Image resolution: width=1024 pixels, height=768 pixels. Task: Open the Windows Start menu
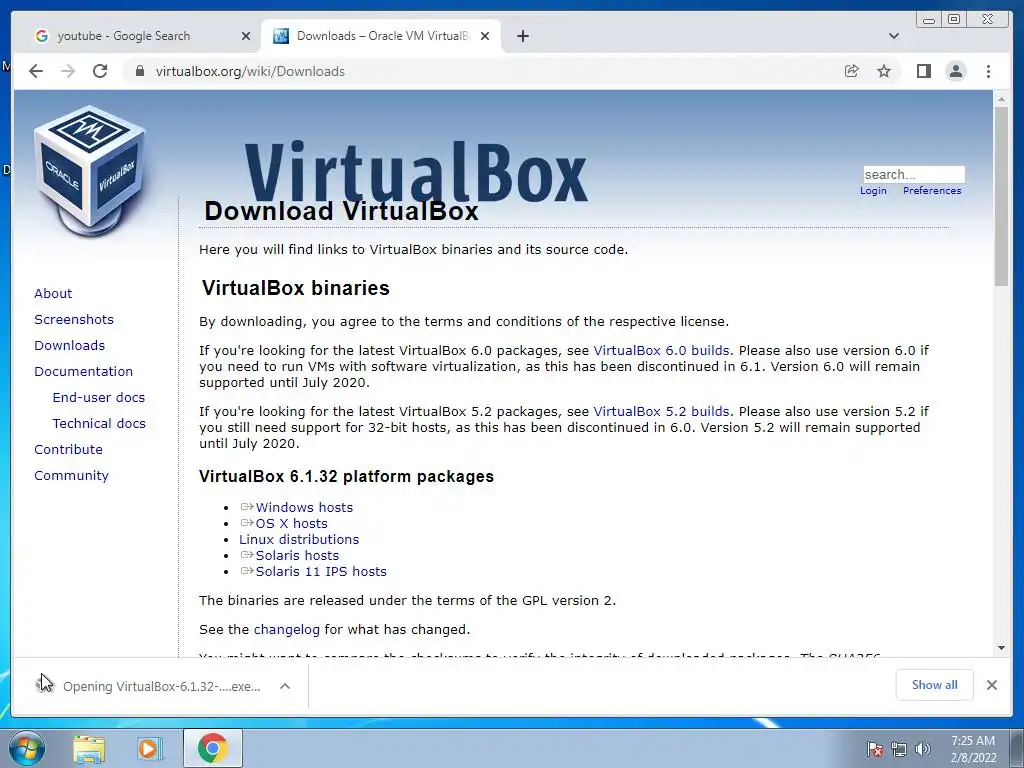[26, 749]
